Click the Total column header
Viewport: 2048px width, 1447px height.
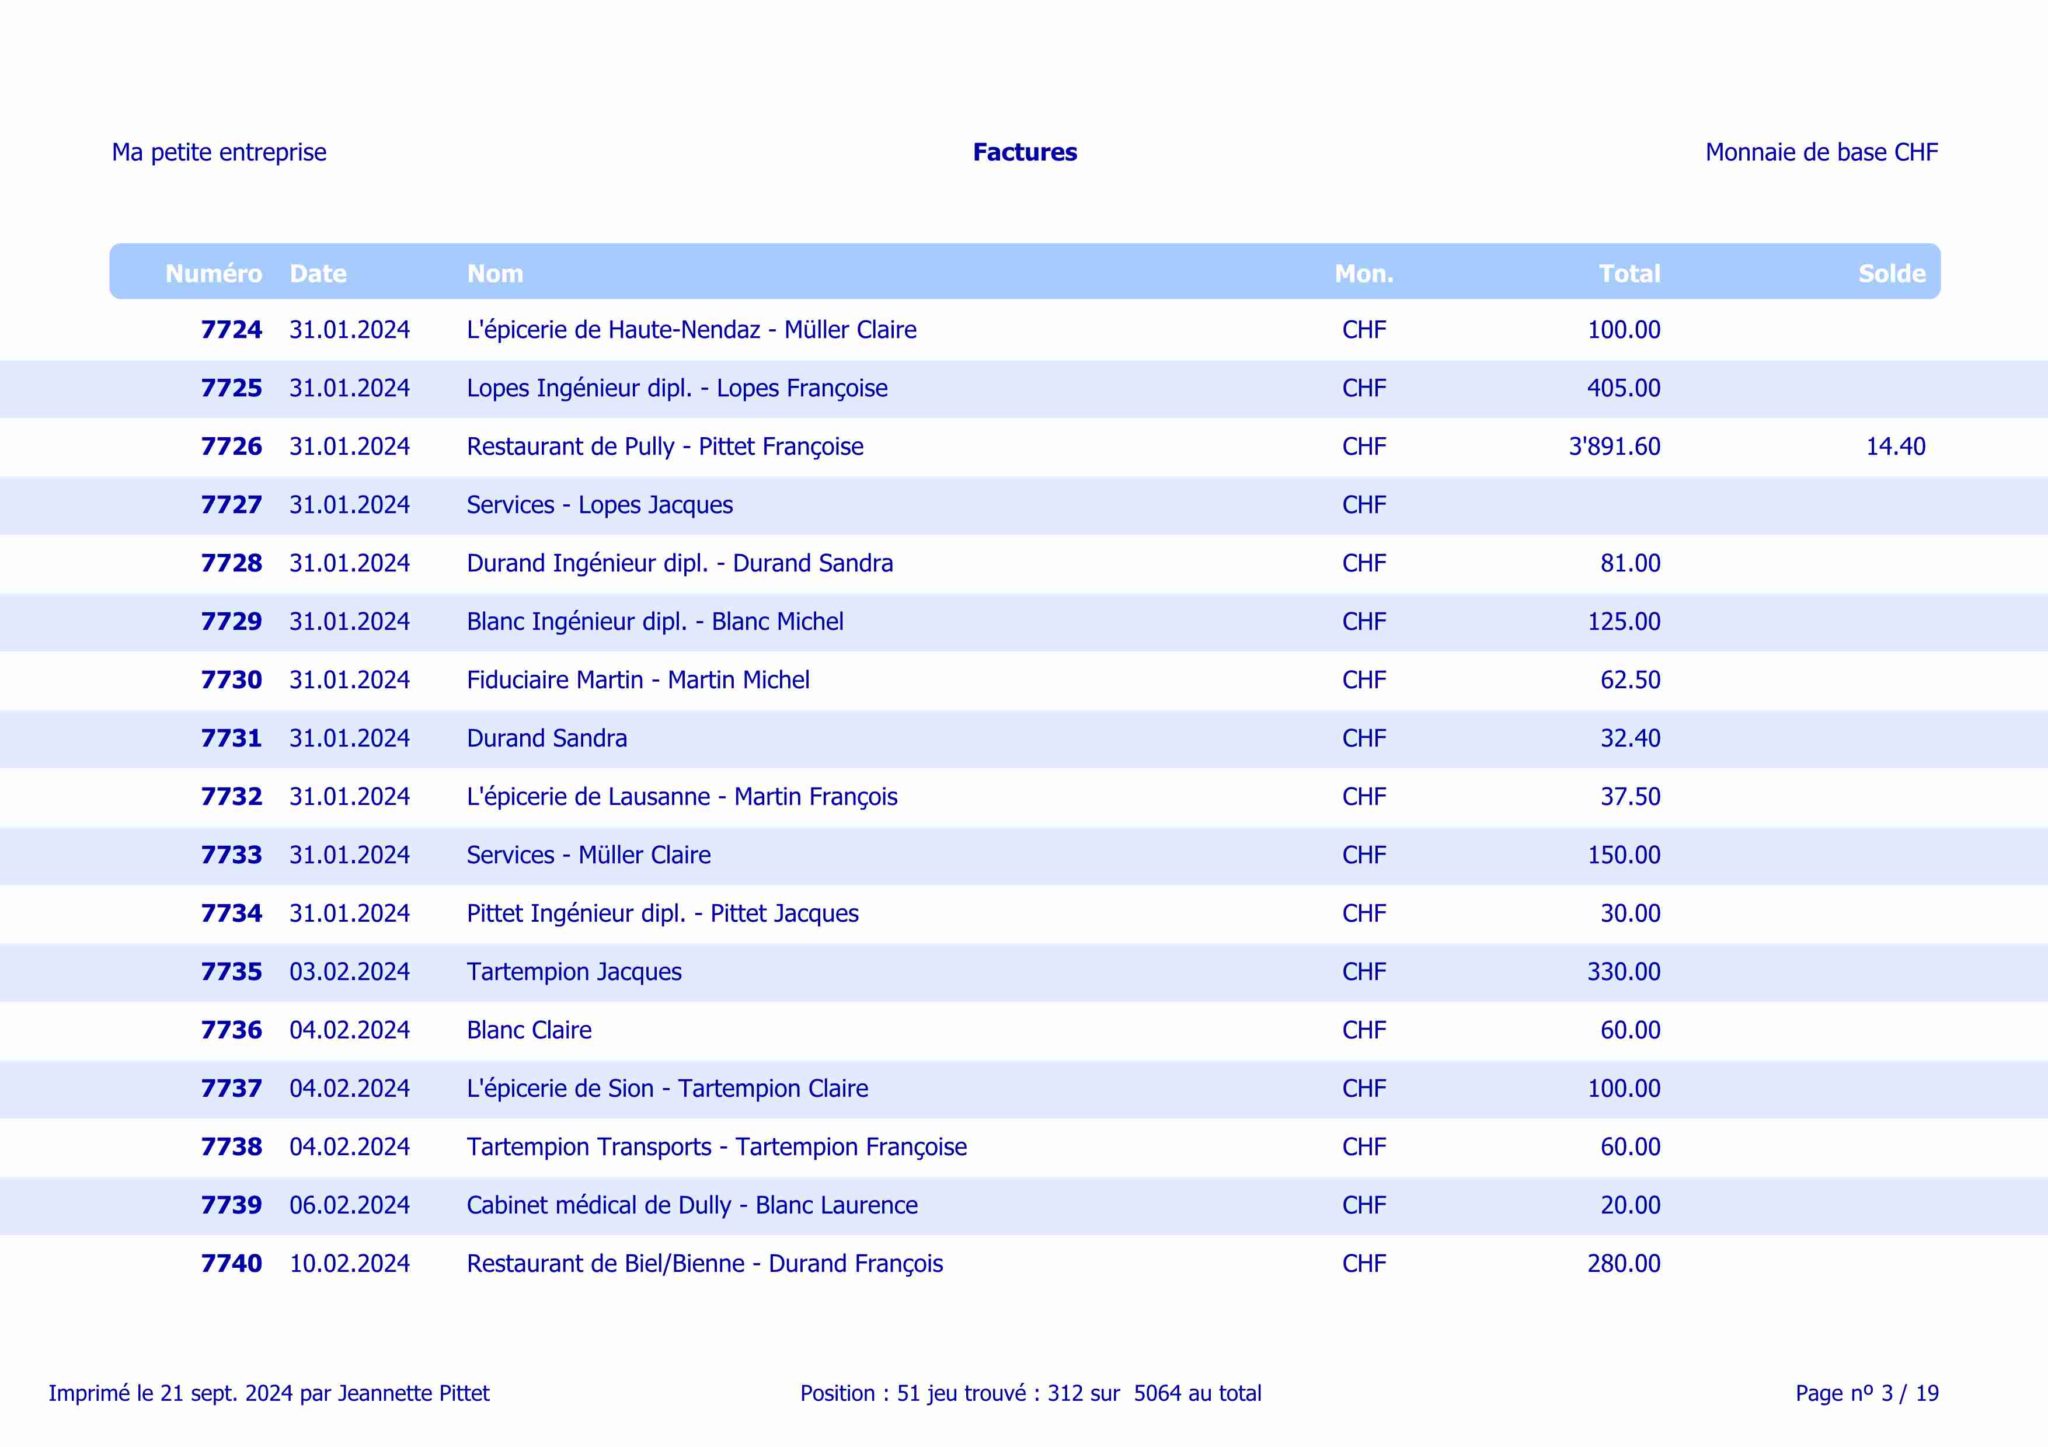(x=1628, y=273)
